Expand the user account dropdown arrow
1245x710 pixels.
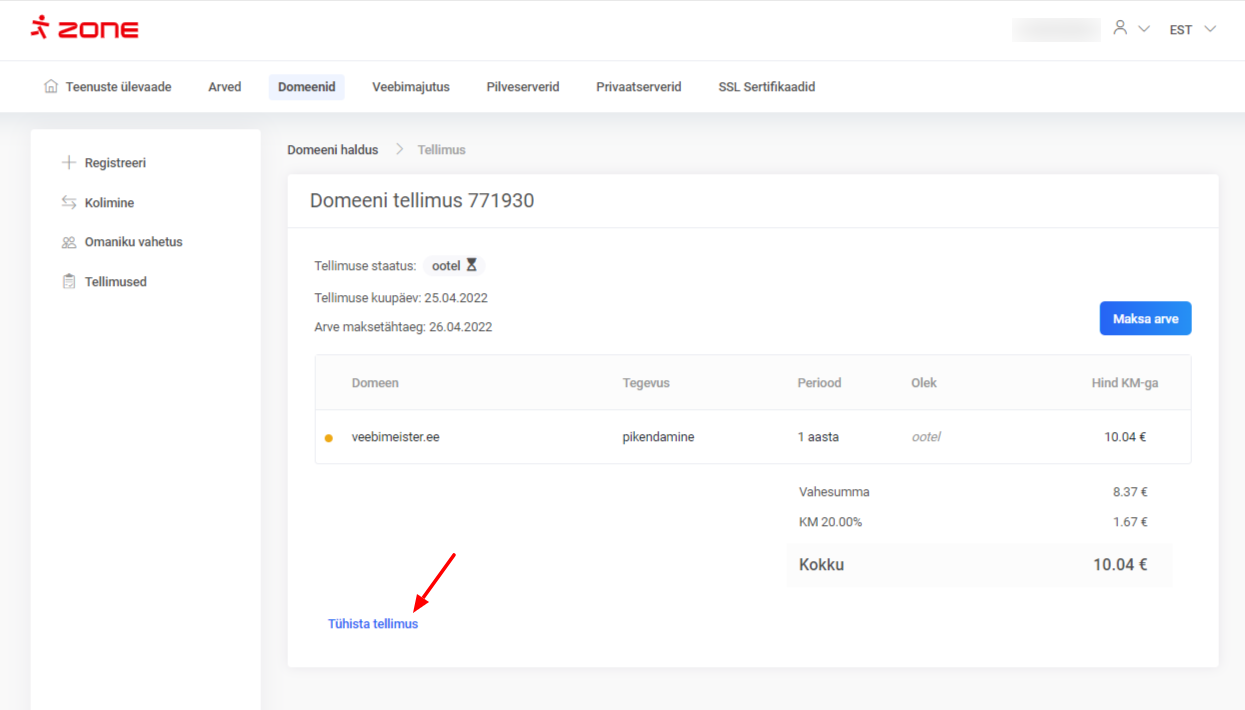pyautogui.click(x=1144, y=29)
